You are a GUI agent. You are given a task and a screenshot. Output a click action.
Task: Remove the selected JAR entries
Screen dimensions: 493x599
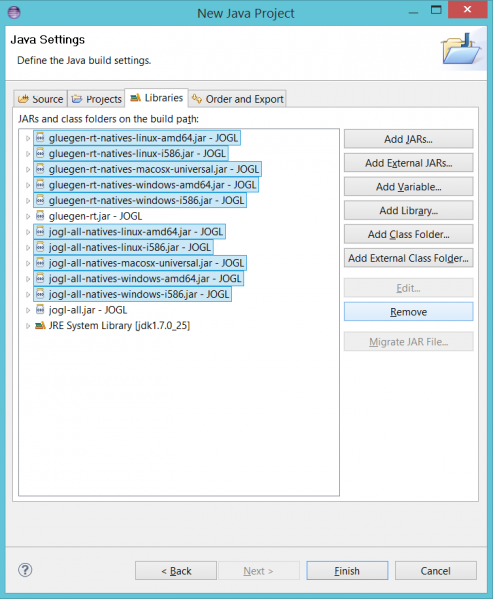(x=408, y=312)
